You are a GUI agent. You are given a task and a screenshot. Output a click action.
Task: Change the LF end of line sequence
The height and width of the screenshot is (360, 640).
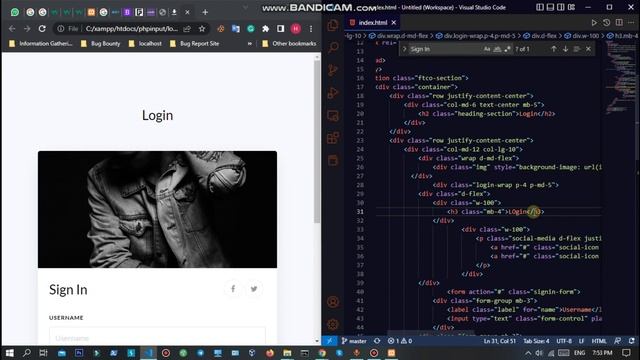click(x=581, y=341)
